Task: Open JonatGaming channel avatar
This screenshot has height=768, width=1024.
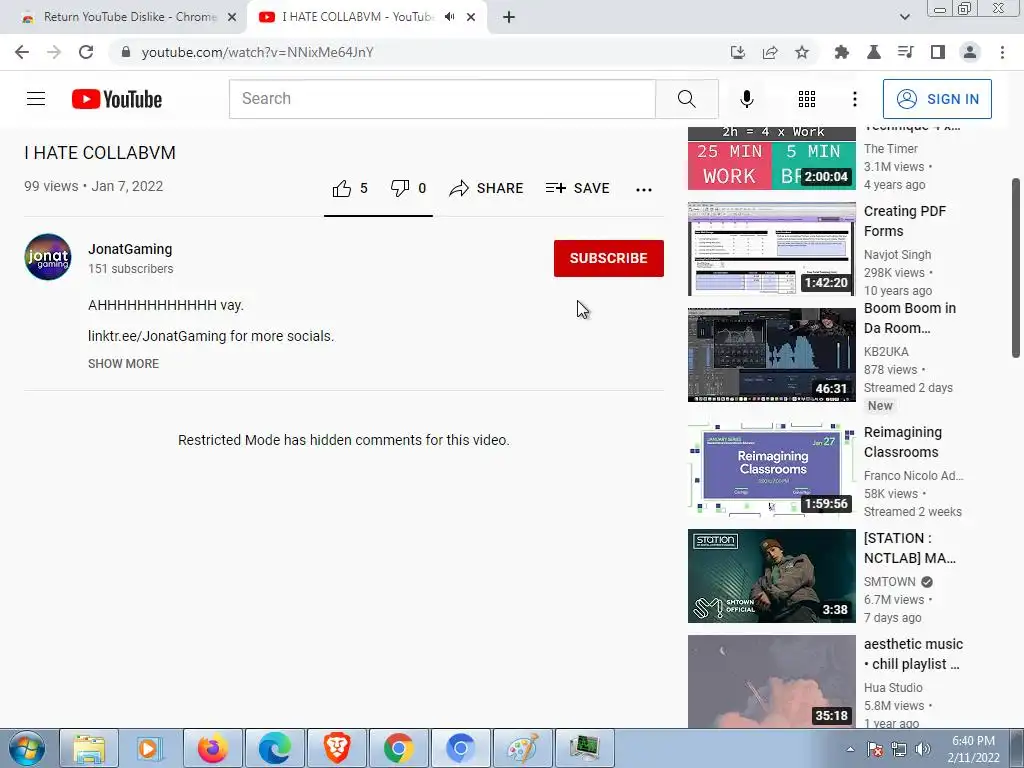Action: 48,257
